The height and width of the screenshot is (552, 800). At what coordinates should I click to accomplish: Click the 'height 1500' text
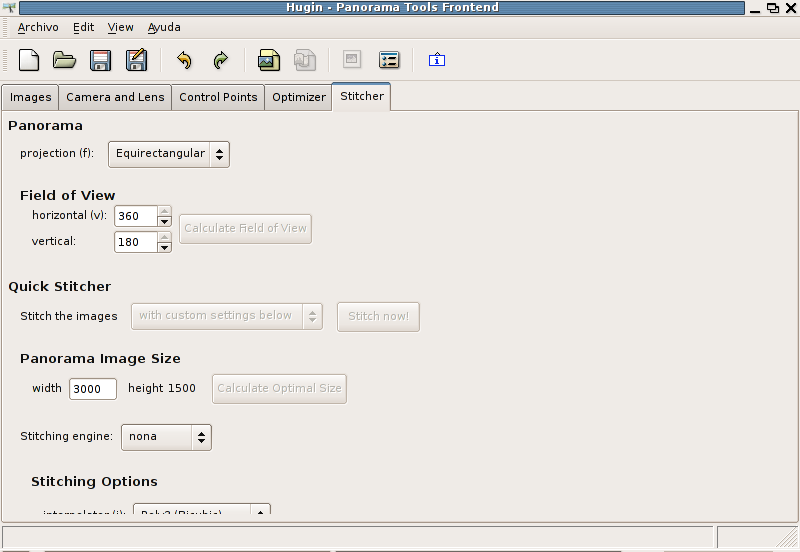[162, 388]
